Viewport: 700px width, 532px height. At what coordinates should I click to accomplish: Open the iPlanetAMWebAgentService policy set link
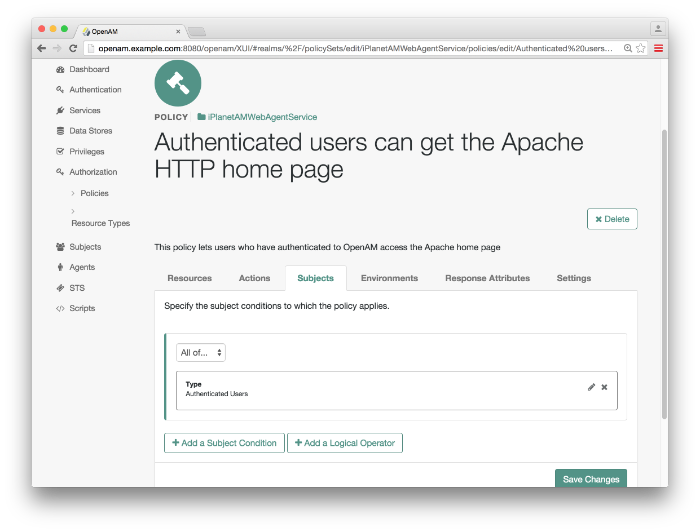coord(262,117)
